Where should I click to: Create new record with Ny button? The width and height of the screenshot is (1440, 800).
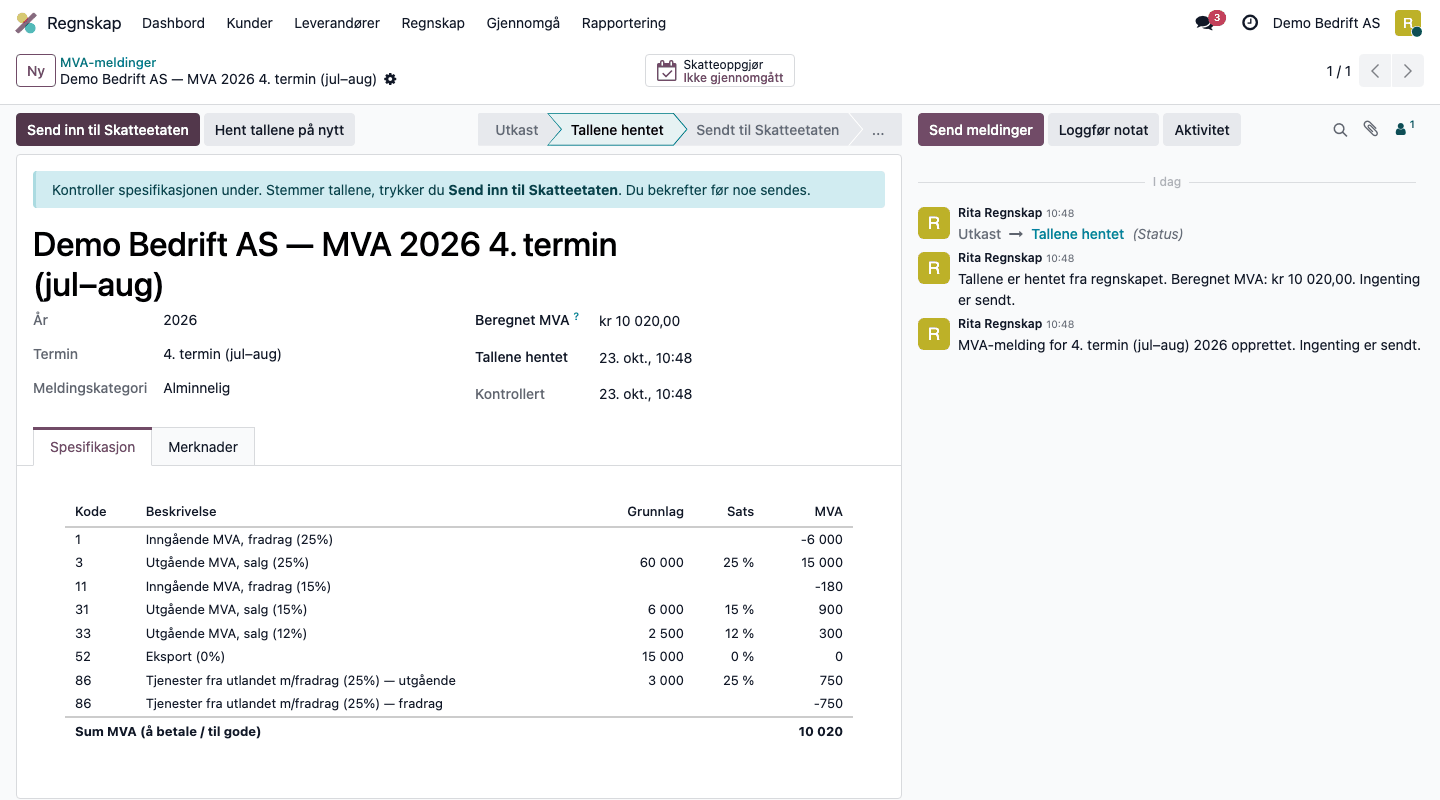pos(36,71)
